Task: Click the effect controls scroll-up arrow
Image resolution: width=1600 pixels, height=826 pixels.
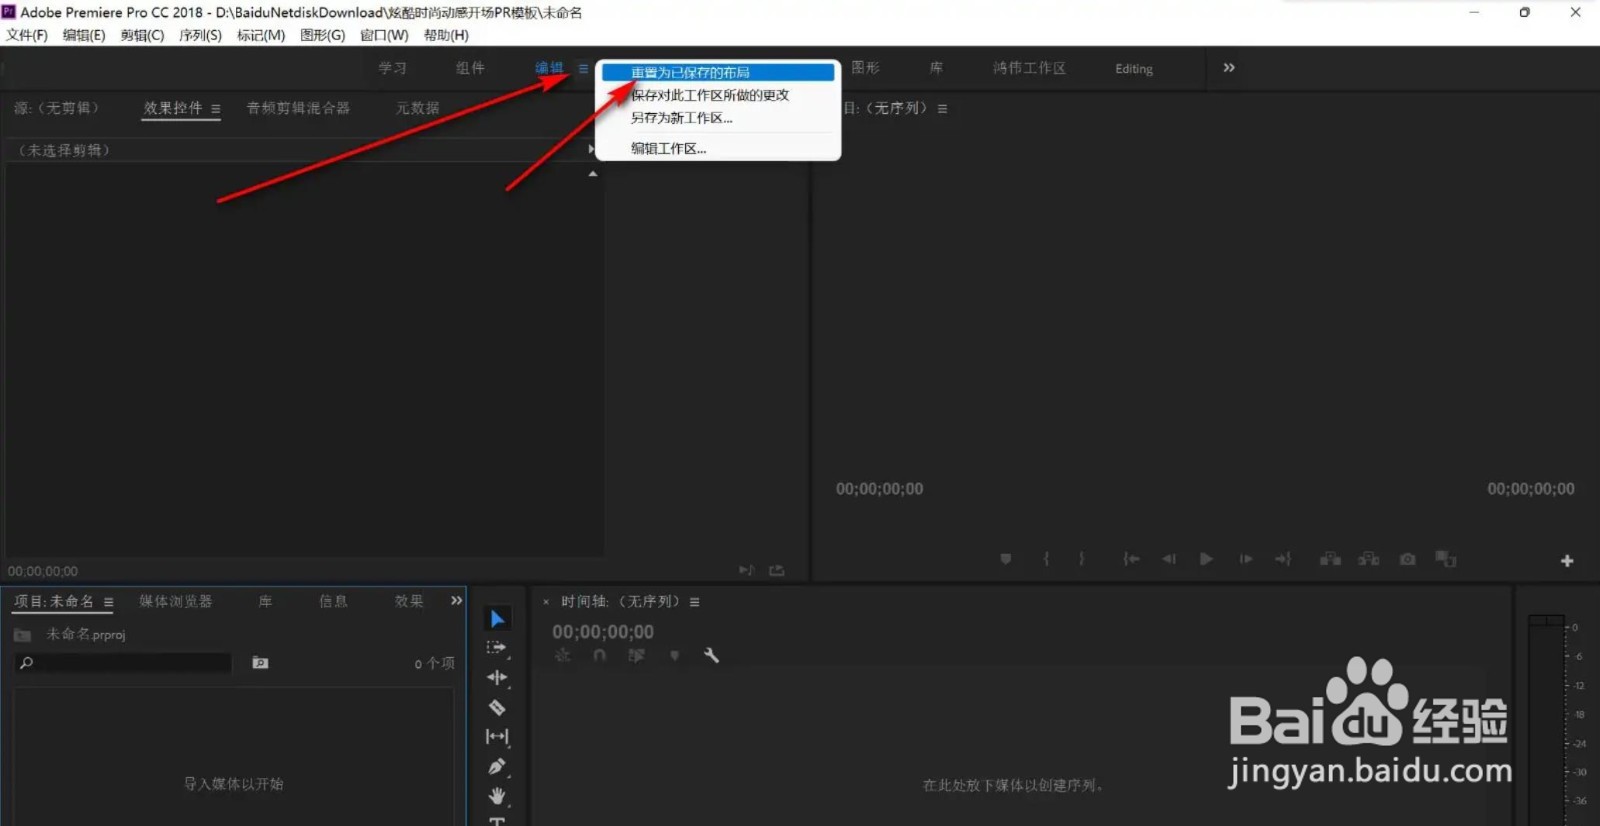Action: (593, 174)
